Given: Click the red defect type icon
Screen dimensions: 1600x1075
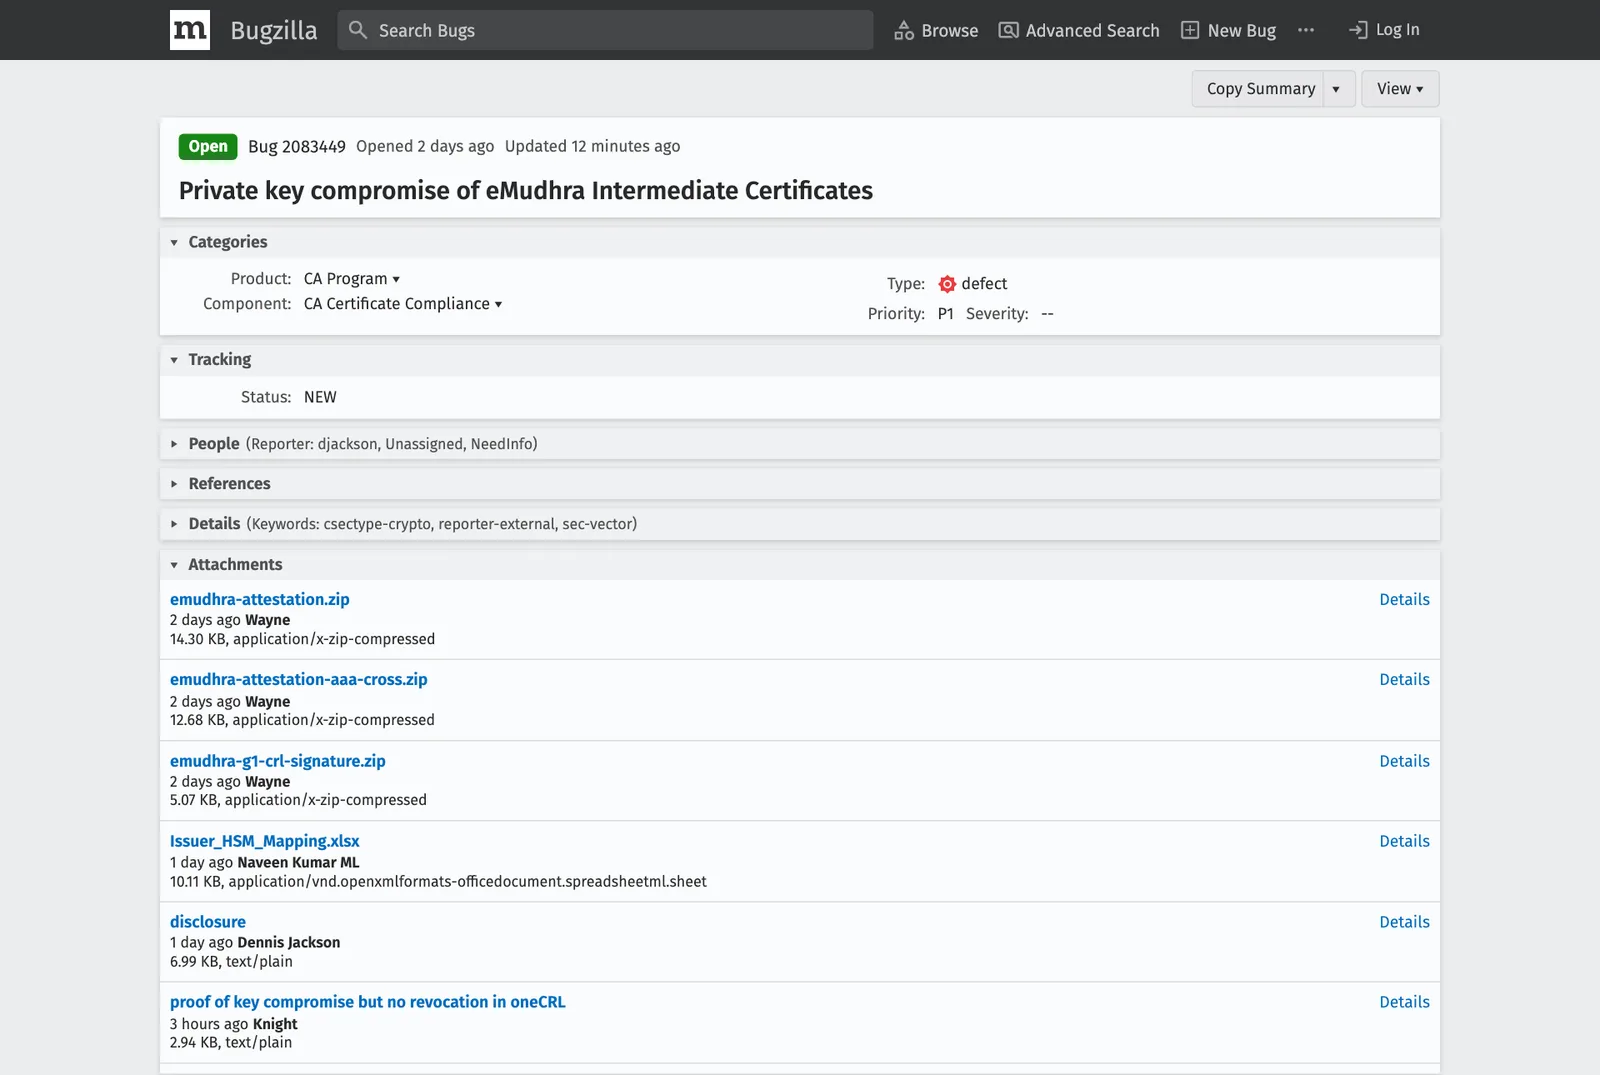Looking at the screenshot, I should (x=947, y=284).
